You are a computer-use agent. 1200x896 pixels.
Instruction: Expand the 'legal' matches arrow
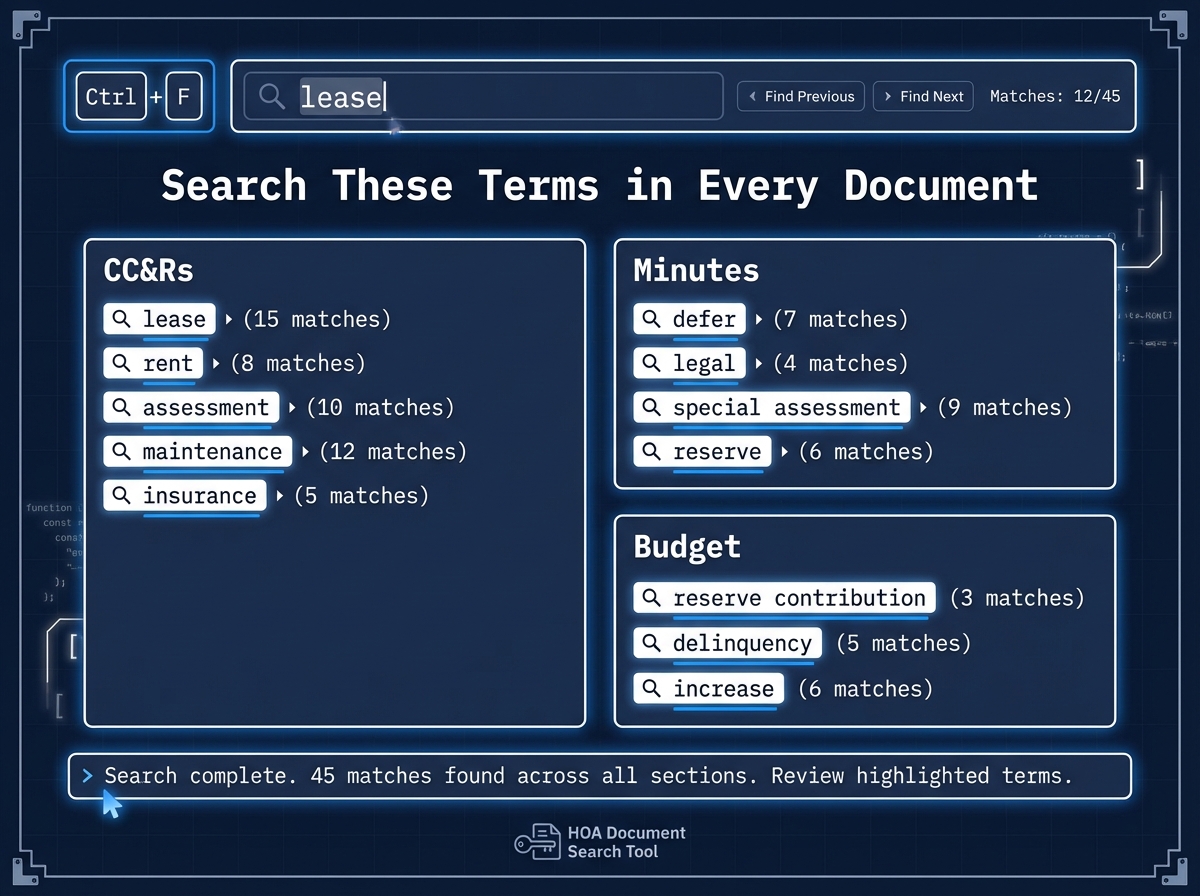point(759,364)
